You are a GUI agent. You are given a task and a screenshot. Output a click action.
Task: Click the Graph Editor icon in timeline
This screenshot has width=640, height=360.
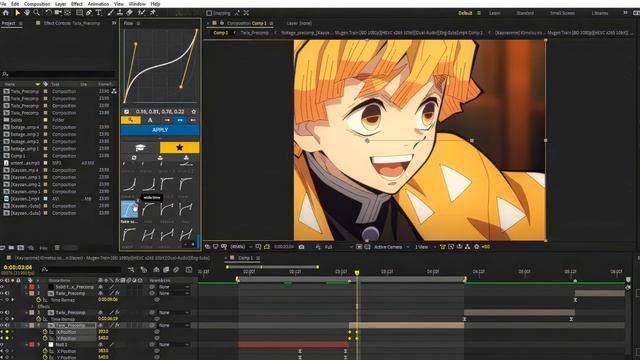point(189,269)
